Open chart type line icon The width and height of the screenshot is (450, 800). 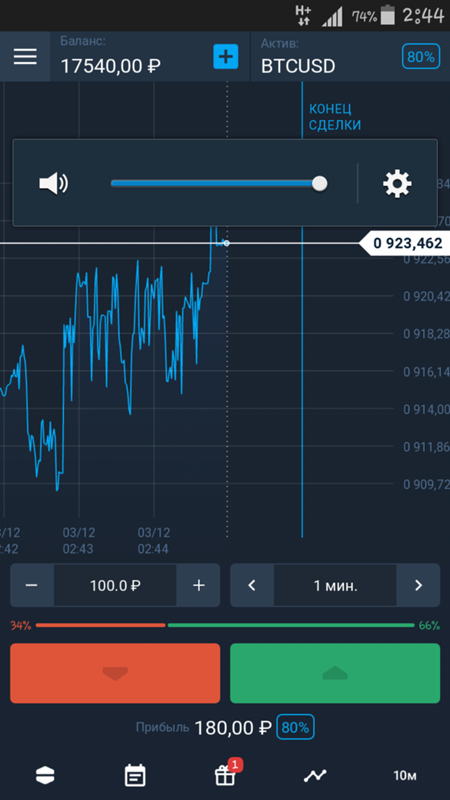pyautogui.click(x=315, y=776)
